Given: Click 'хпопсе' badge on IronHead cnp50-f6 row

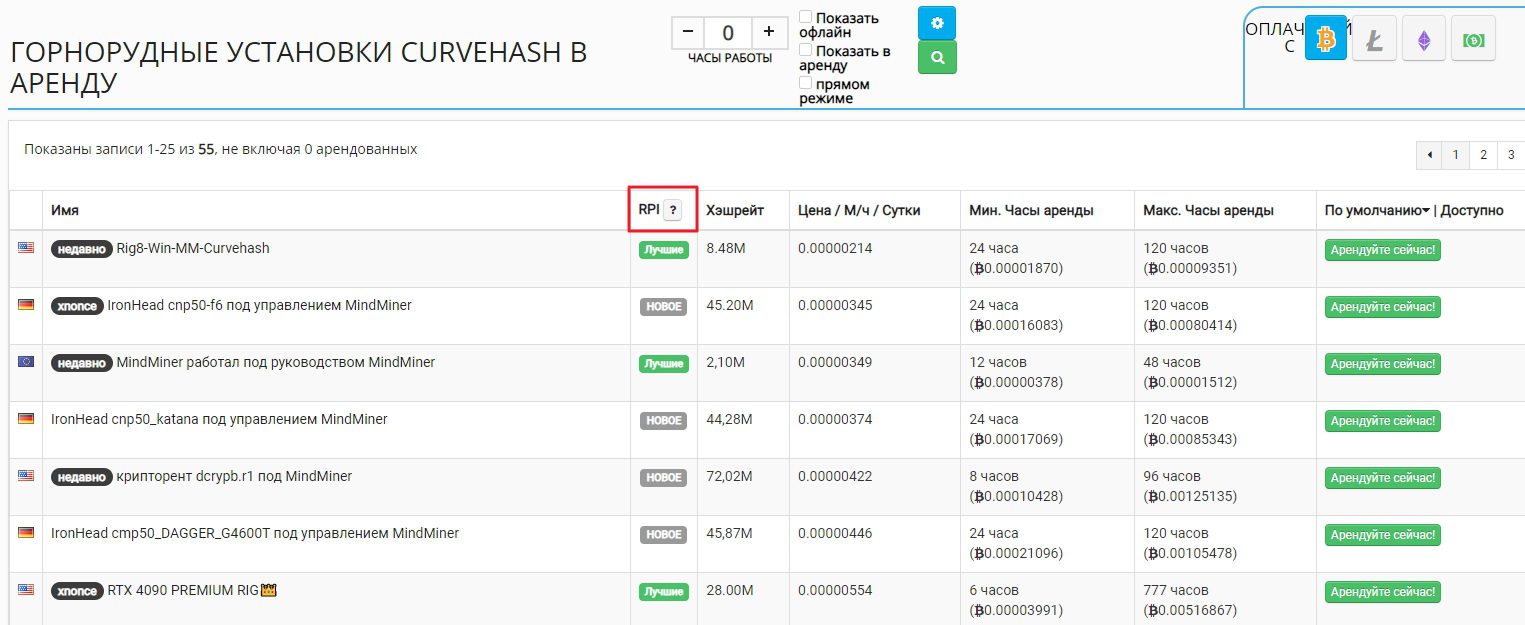Looking at the screenshot, I should [x=77, y=306].
